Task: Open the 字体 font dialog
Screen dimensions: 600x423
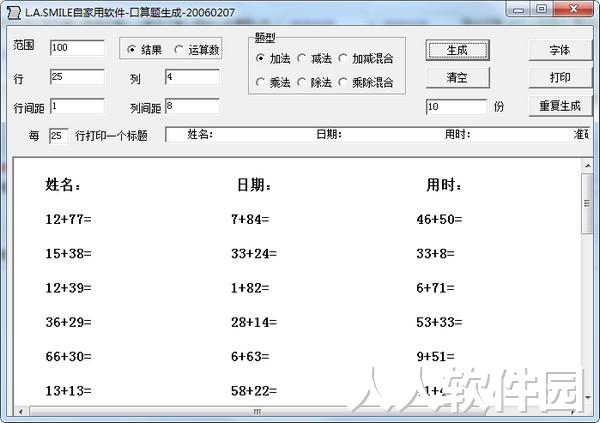Action: [560, 50]
